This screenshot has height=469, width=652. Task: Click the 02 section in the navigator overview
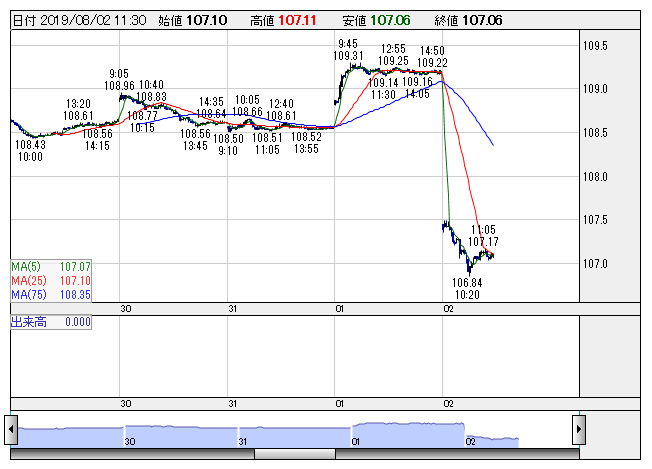pos(491,441)
